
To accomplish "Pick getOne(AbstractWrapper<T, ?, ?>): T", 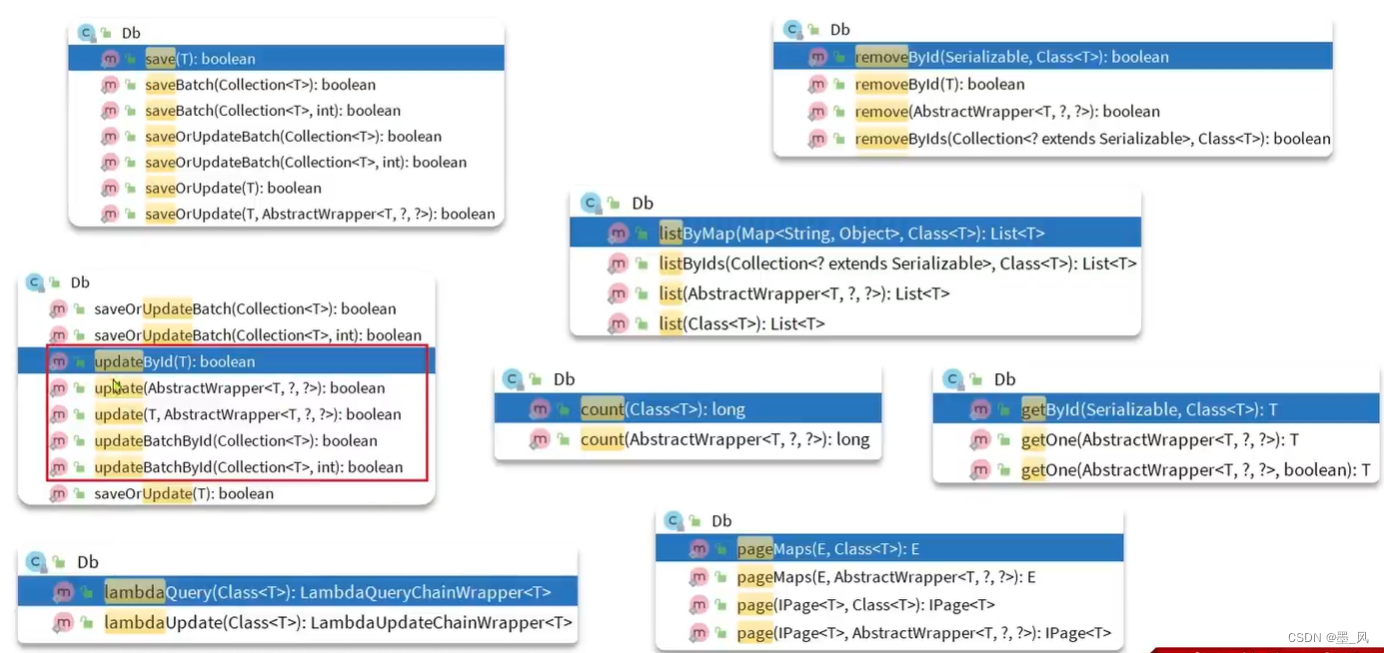I will click(x=1160, y=440).
